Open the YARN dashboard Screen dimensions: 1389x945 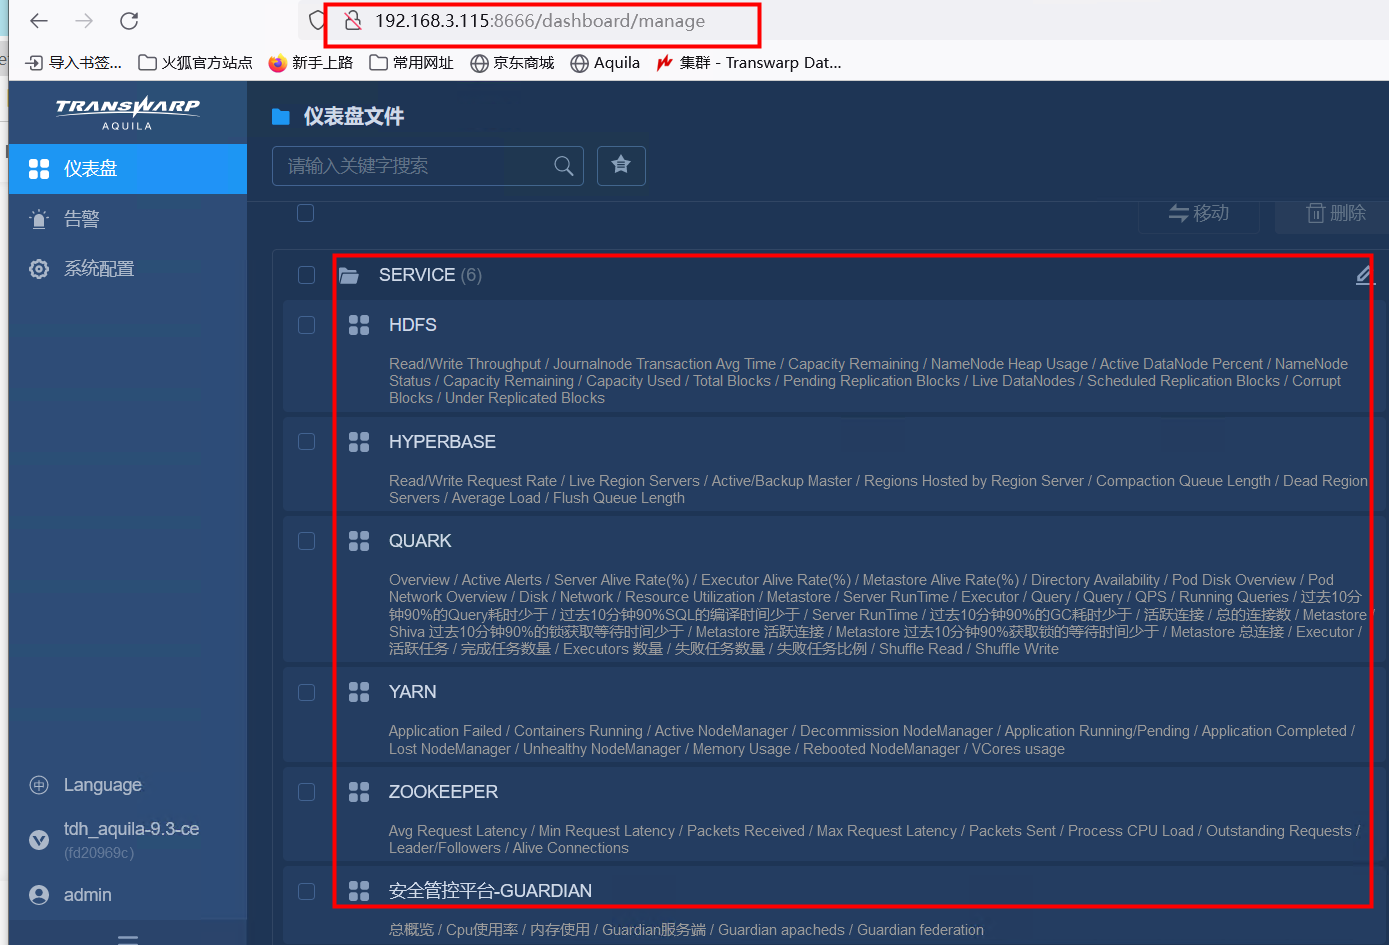412,692
